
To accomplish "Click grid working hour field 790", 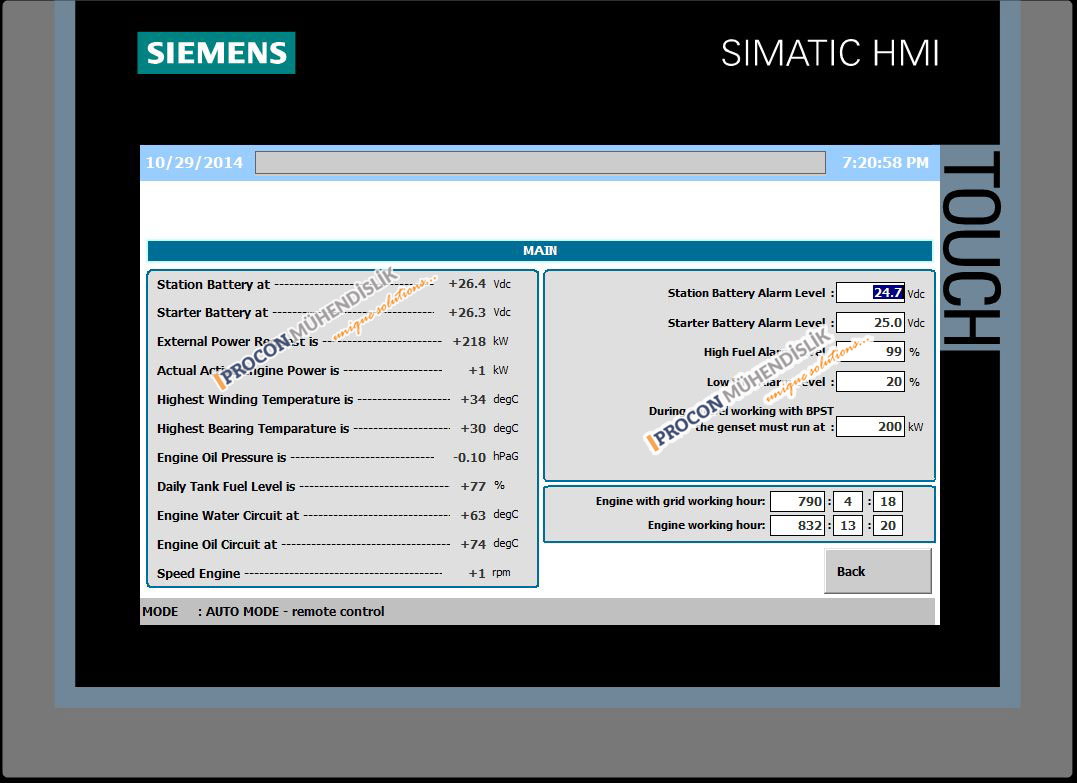I will tap(797, 501).
